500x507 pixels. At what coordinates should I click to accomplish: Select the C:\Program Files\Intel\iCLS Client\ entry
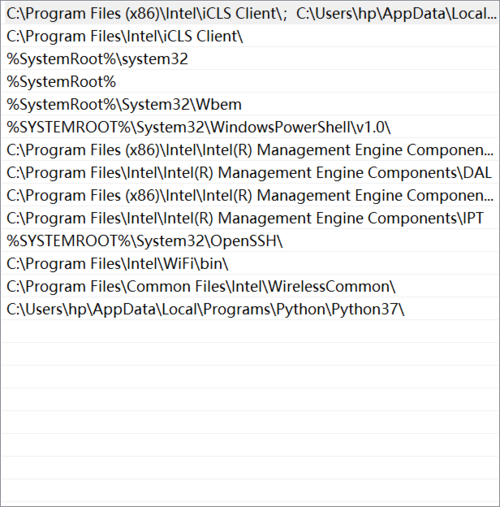click(251, 36)
